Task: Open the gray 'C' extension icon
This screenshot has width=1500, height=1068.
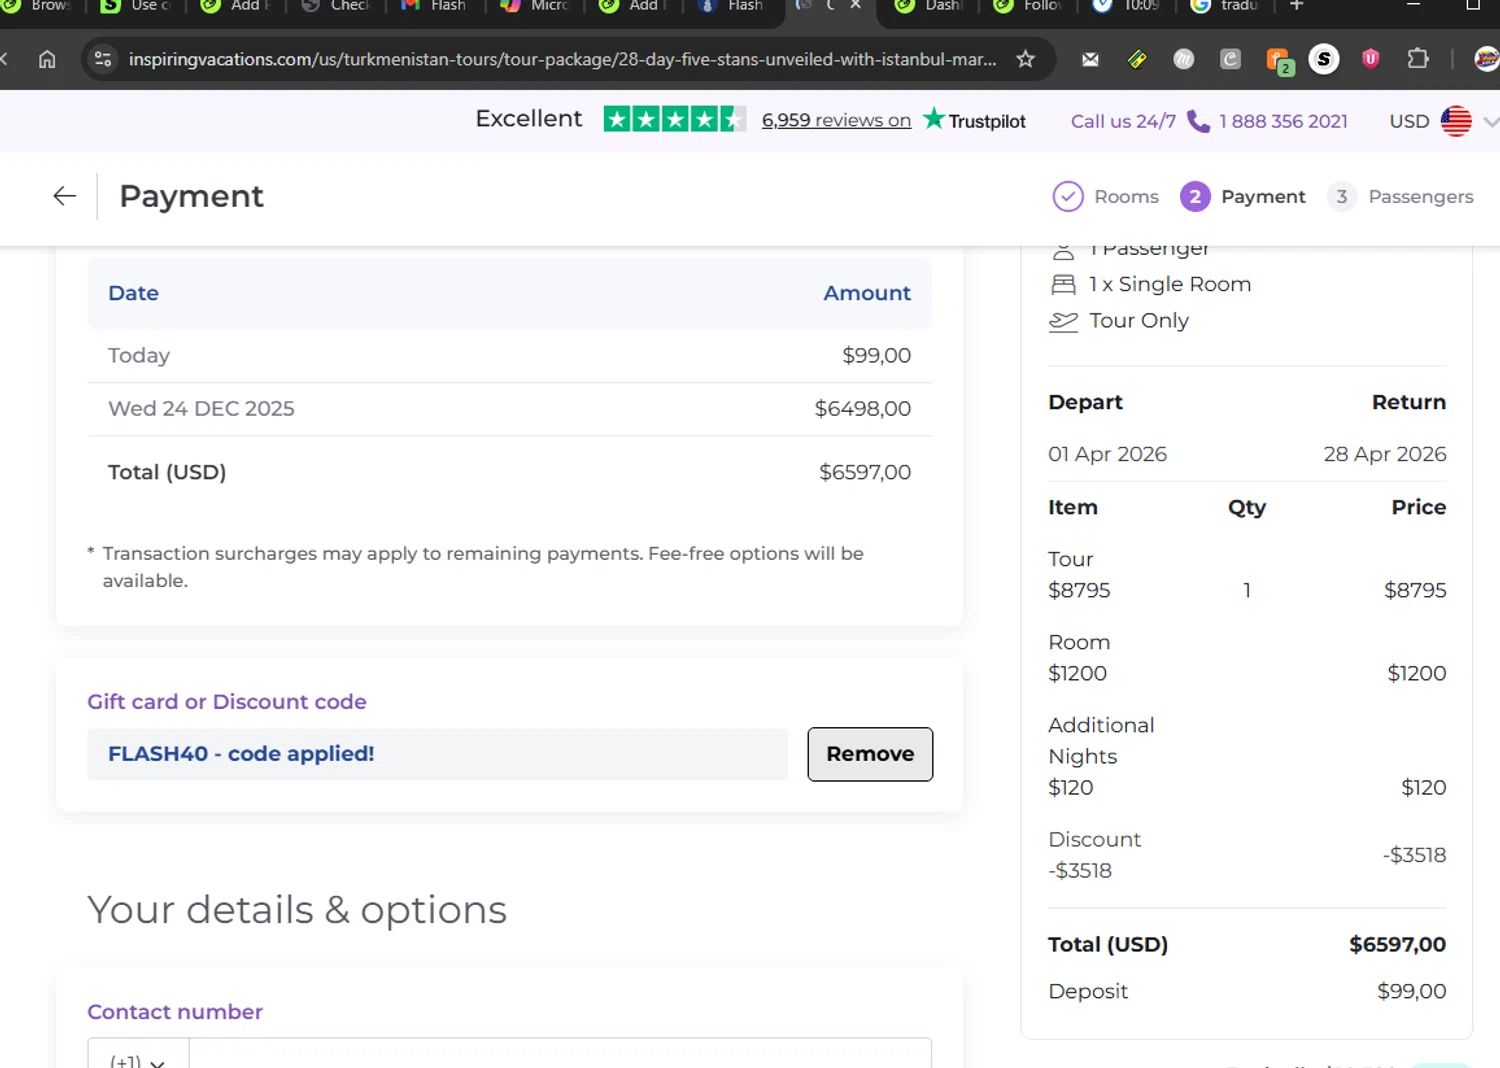Action: coord(1230,60)
